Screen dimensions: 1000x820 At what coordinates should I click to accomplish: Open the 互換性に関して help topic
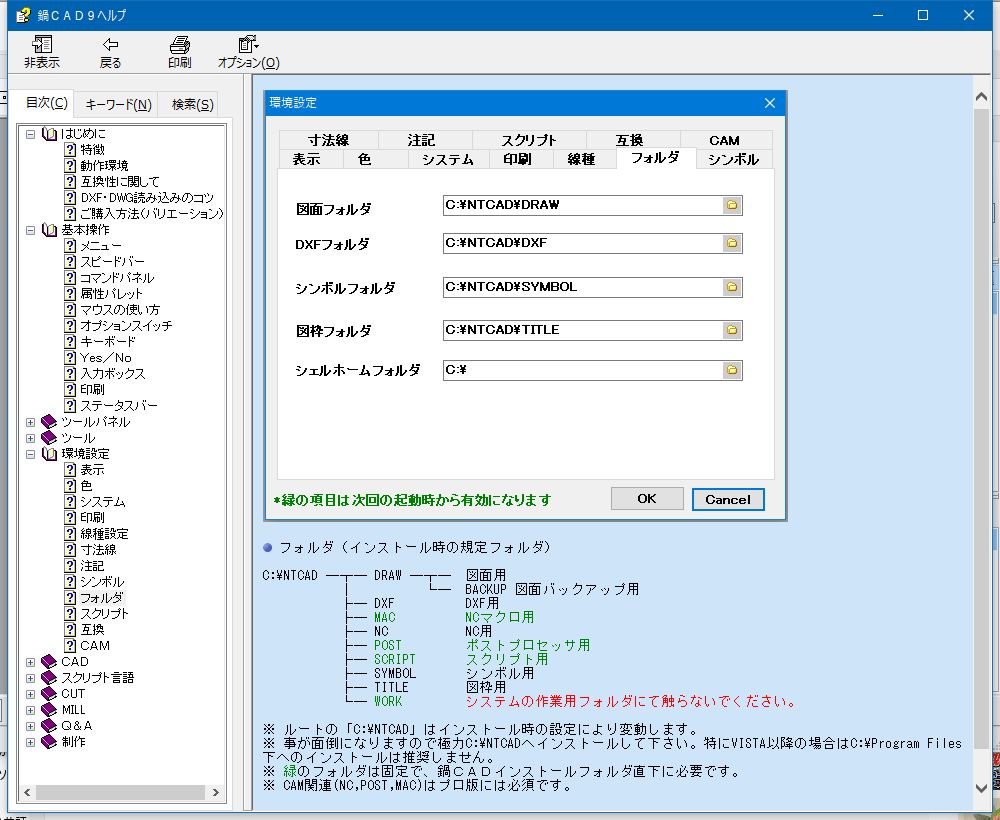coord(120,182)
